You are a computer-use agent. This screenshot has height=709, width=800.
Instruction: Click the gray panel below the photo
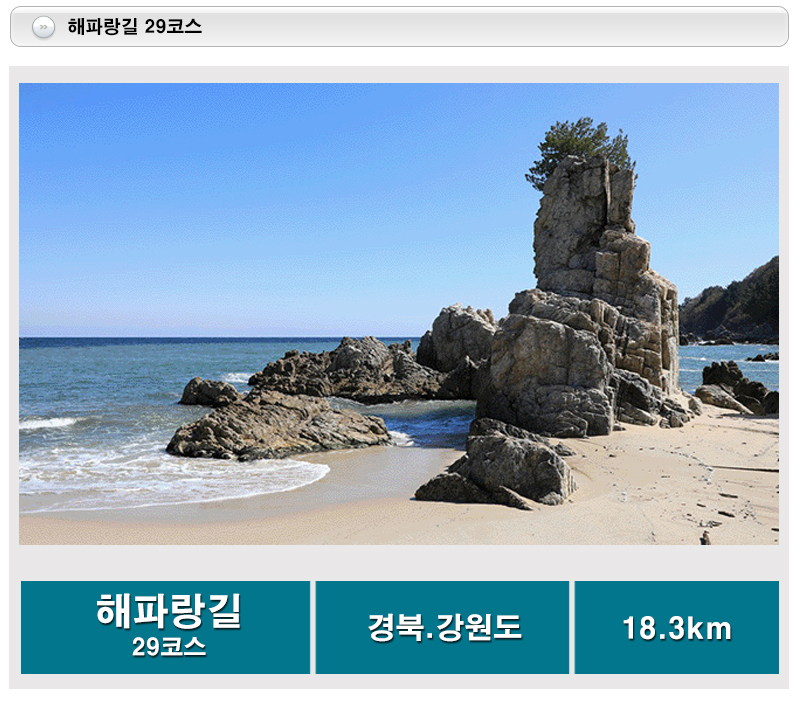399,563
